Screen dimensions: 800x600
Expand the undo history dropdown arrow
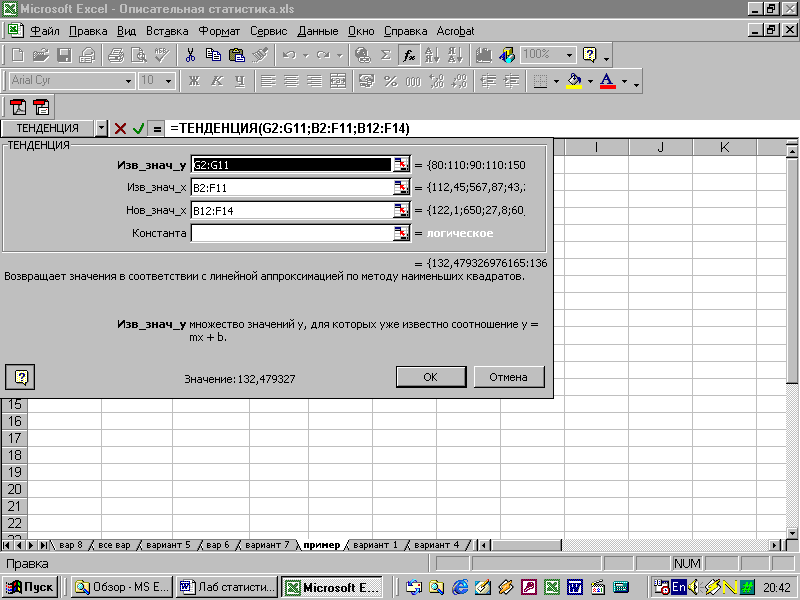(306, 55)
